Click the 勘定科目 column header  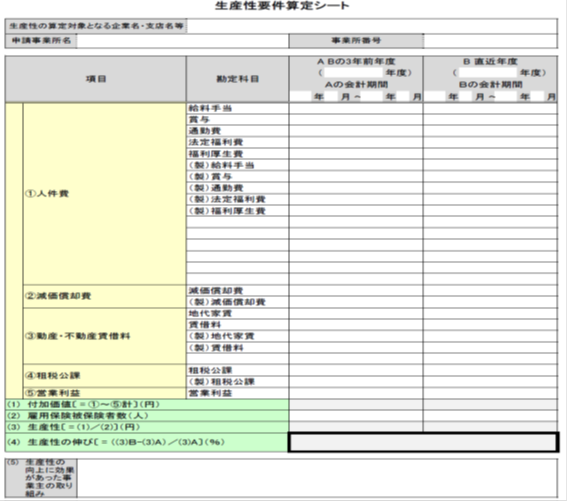tap(238, 79)
